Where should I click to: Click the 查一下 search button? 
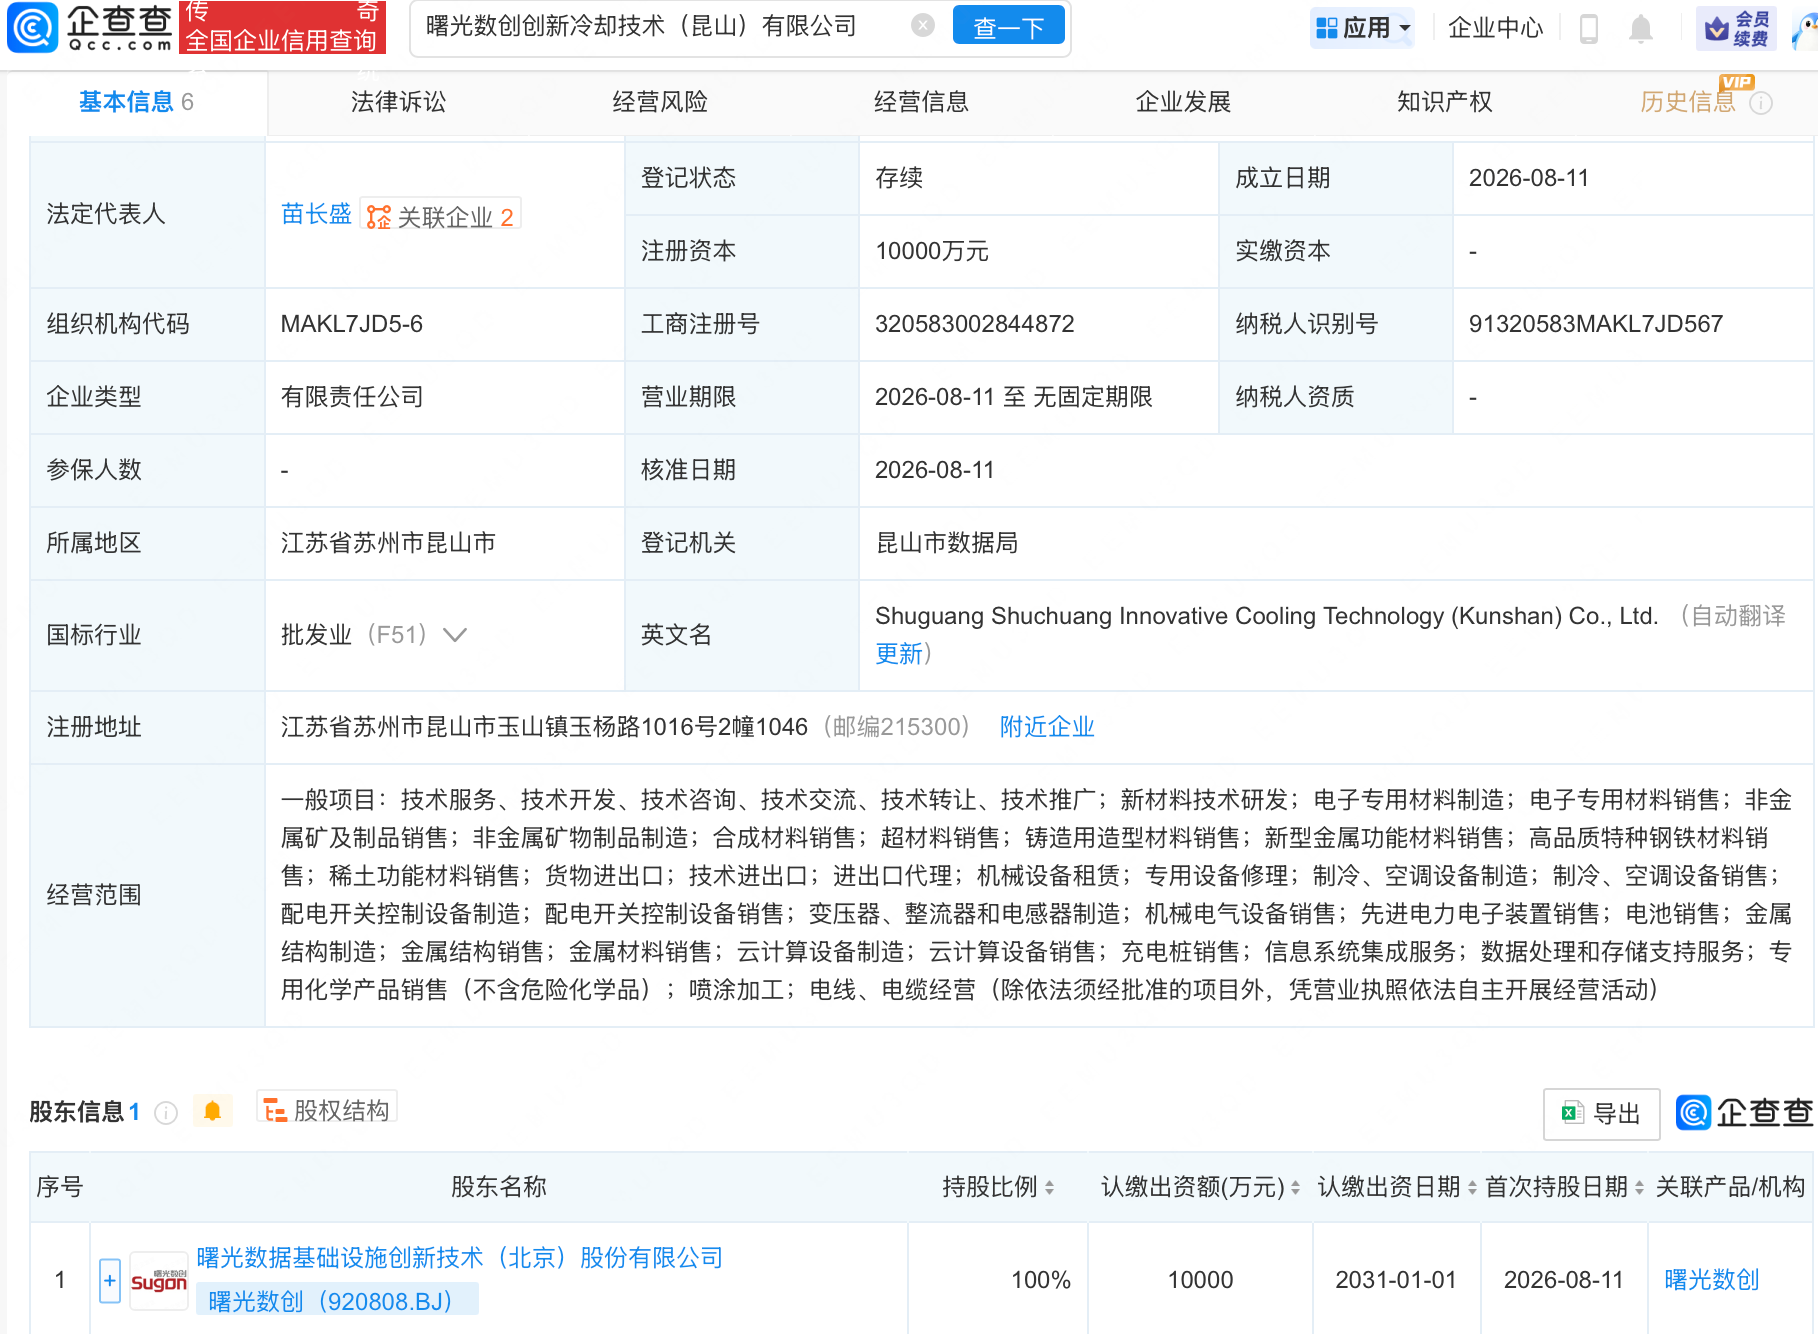[x=1008, y=27]
